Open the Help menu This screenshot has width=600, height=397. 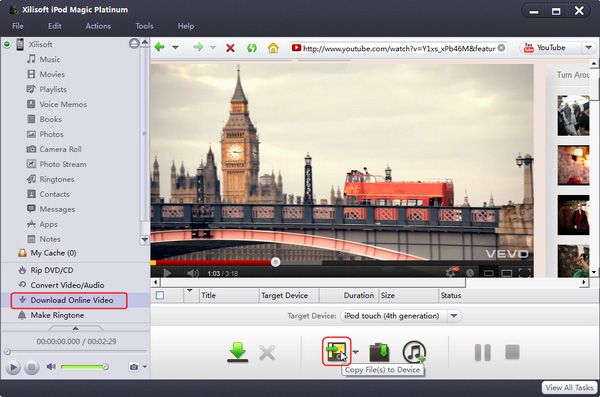(x=186, y=26)
